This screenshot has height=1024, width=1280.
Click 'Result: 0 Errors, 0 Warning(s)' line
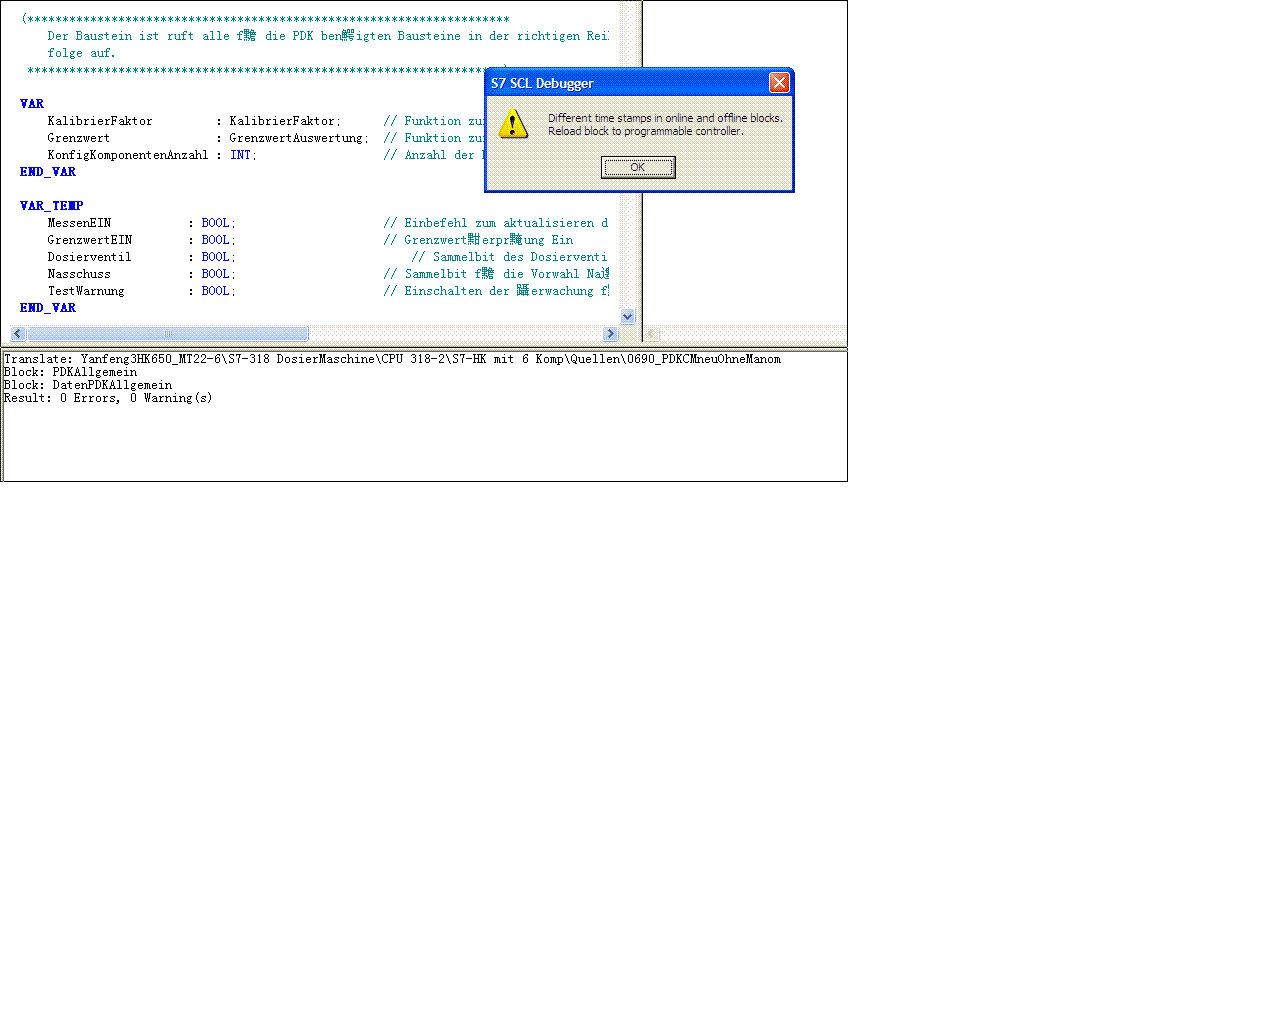coord(108,398)
